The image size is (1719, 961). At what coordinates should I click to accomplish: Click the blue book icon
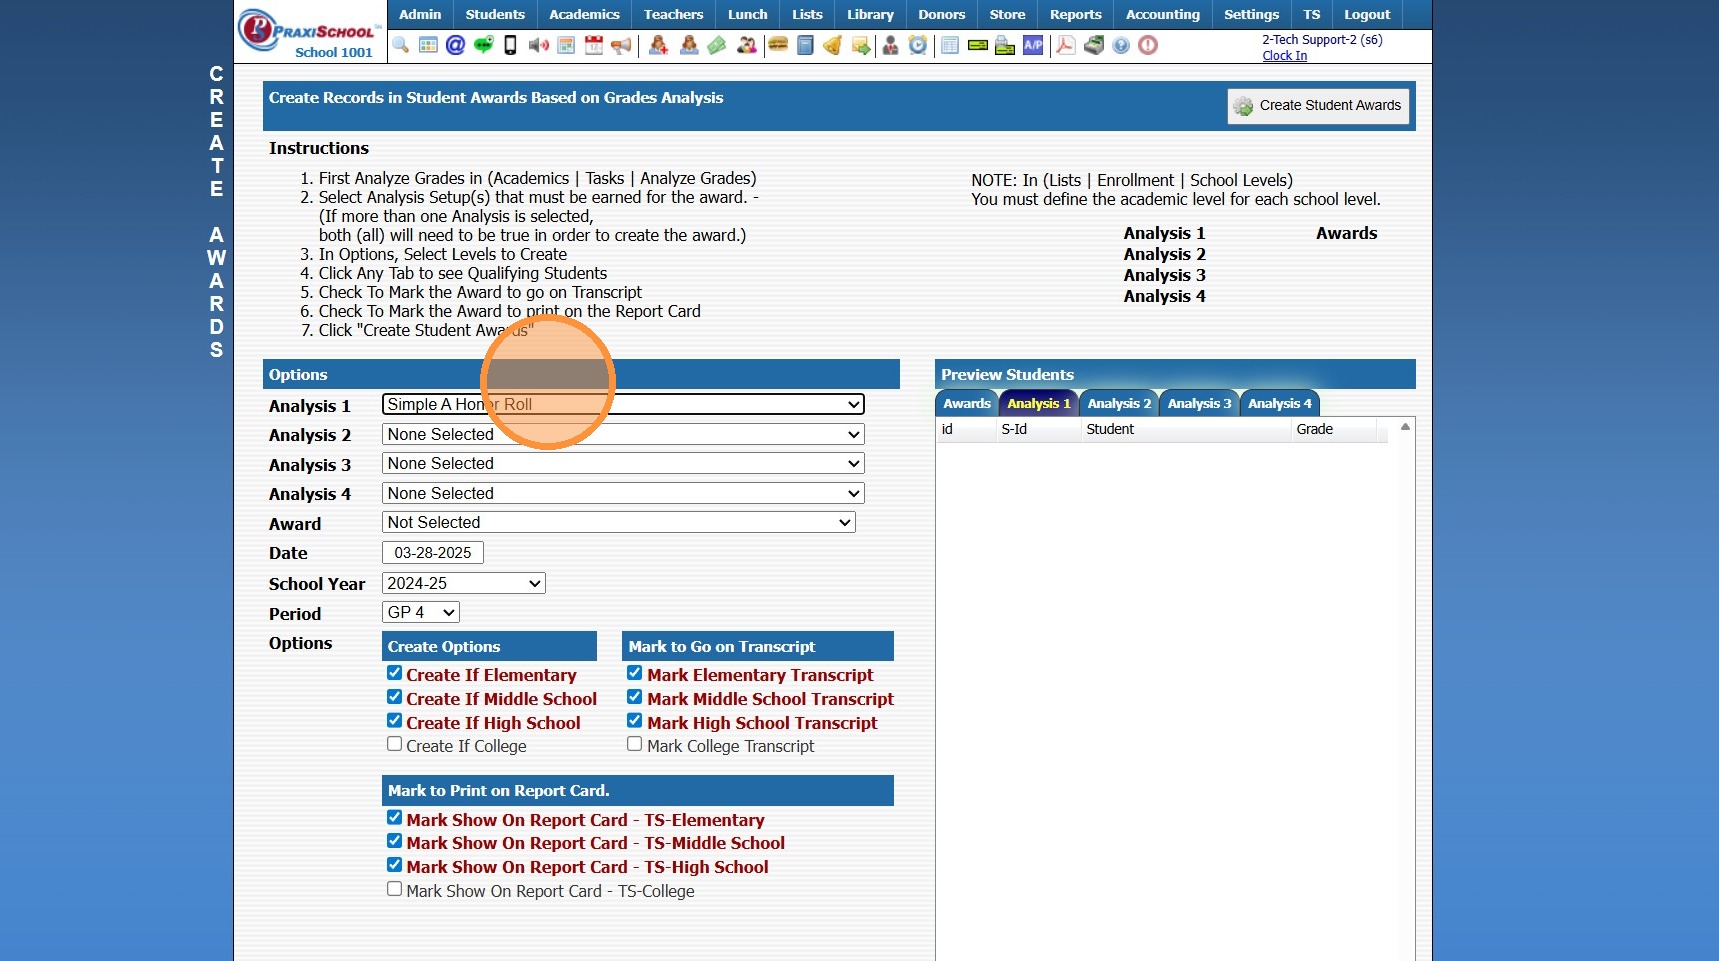pyautogui.click(x=805, y=45)
